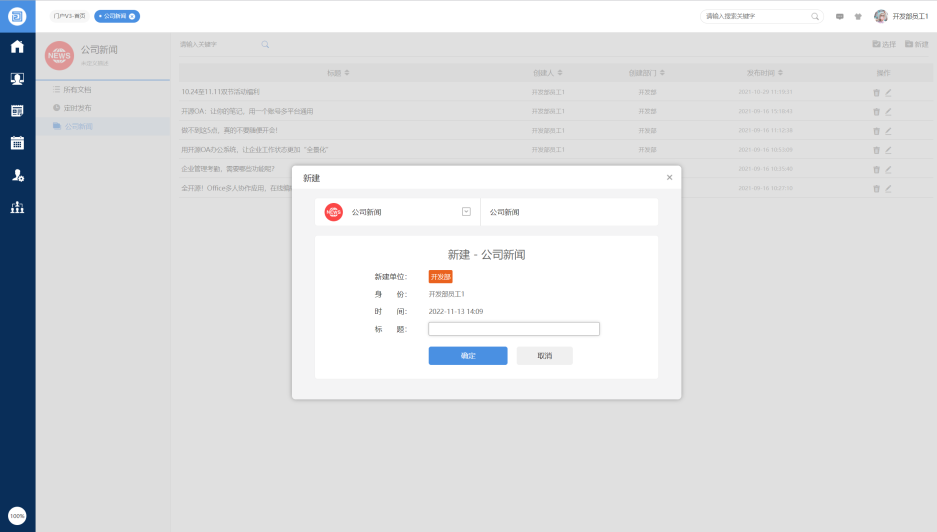This screenshot has height=532, width=937.
Task: Close the 新建 dialog
Action: click(669, 177)
